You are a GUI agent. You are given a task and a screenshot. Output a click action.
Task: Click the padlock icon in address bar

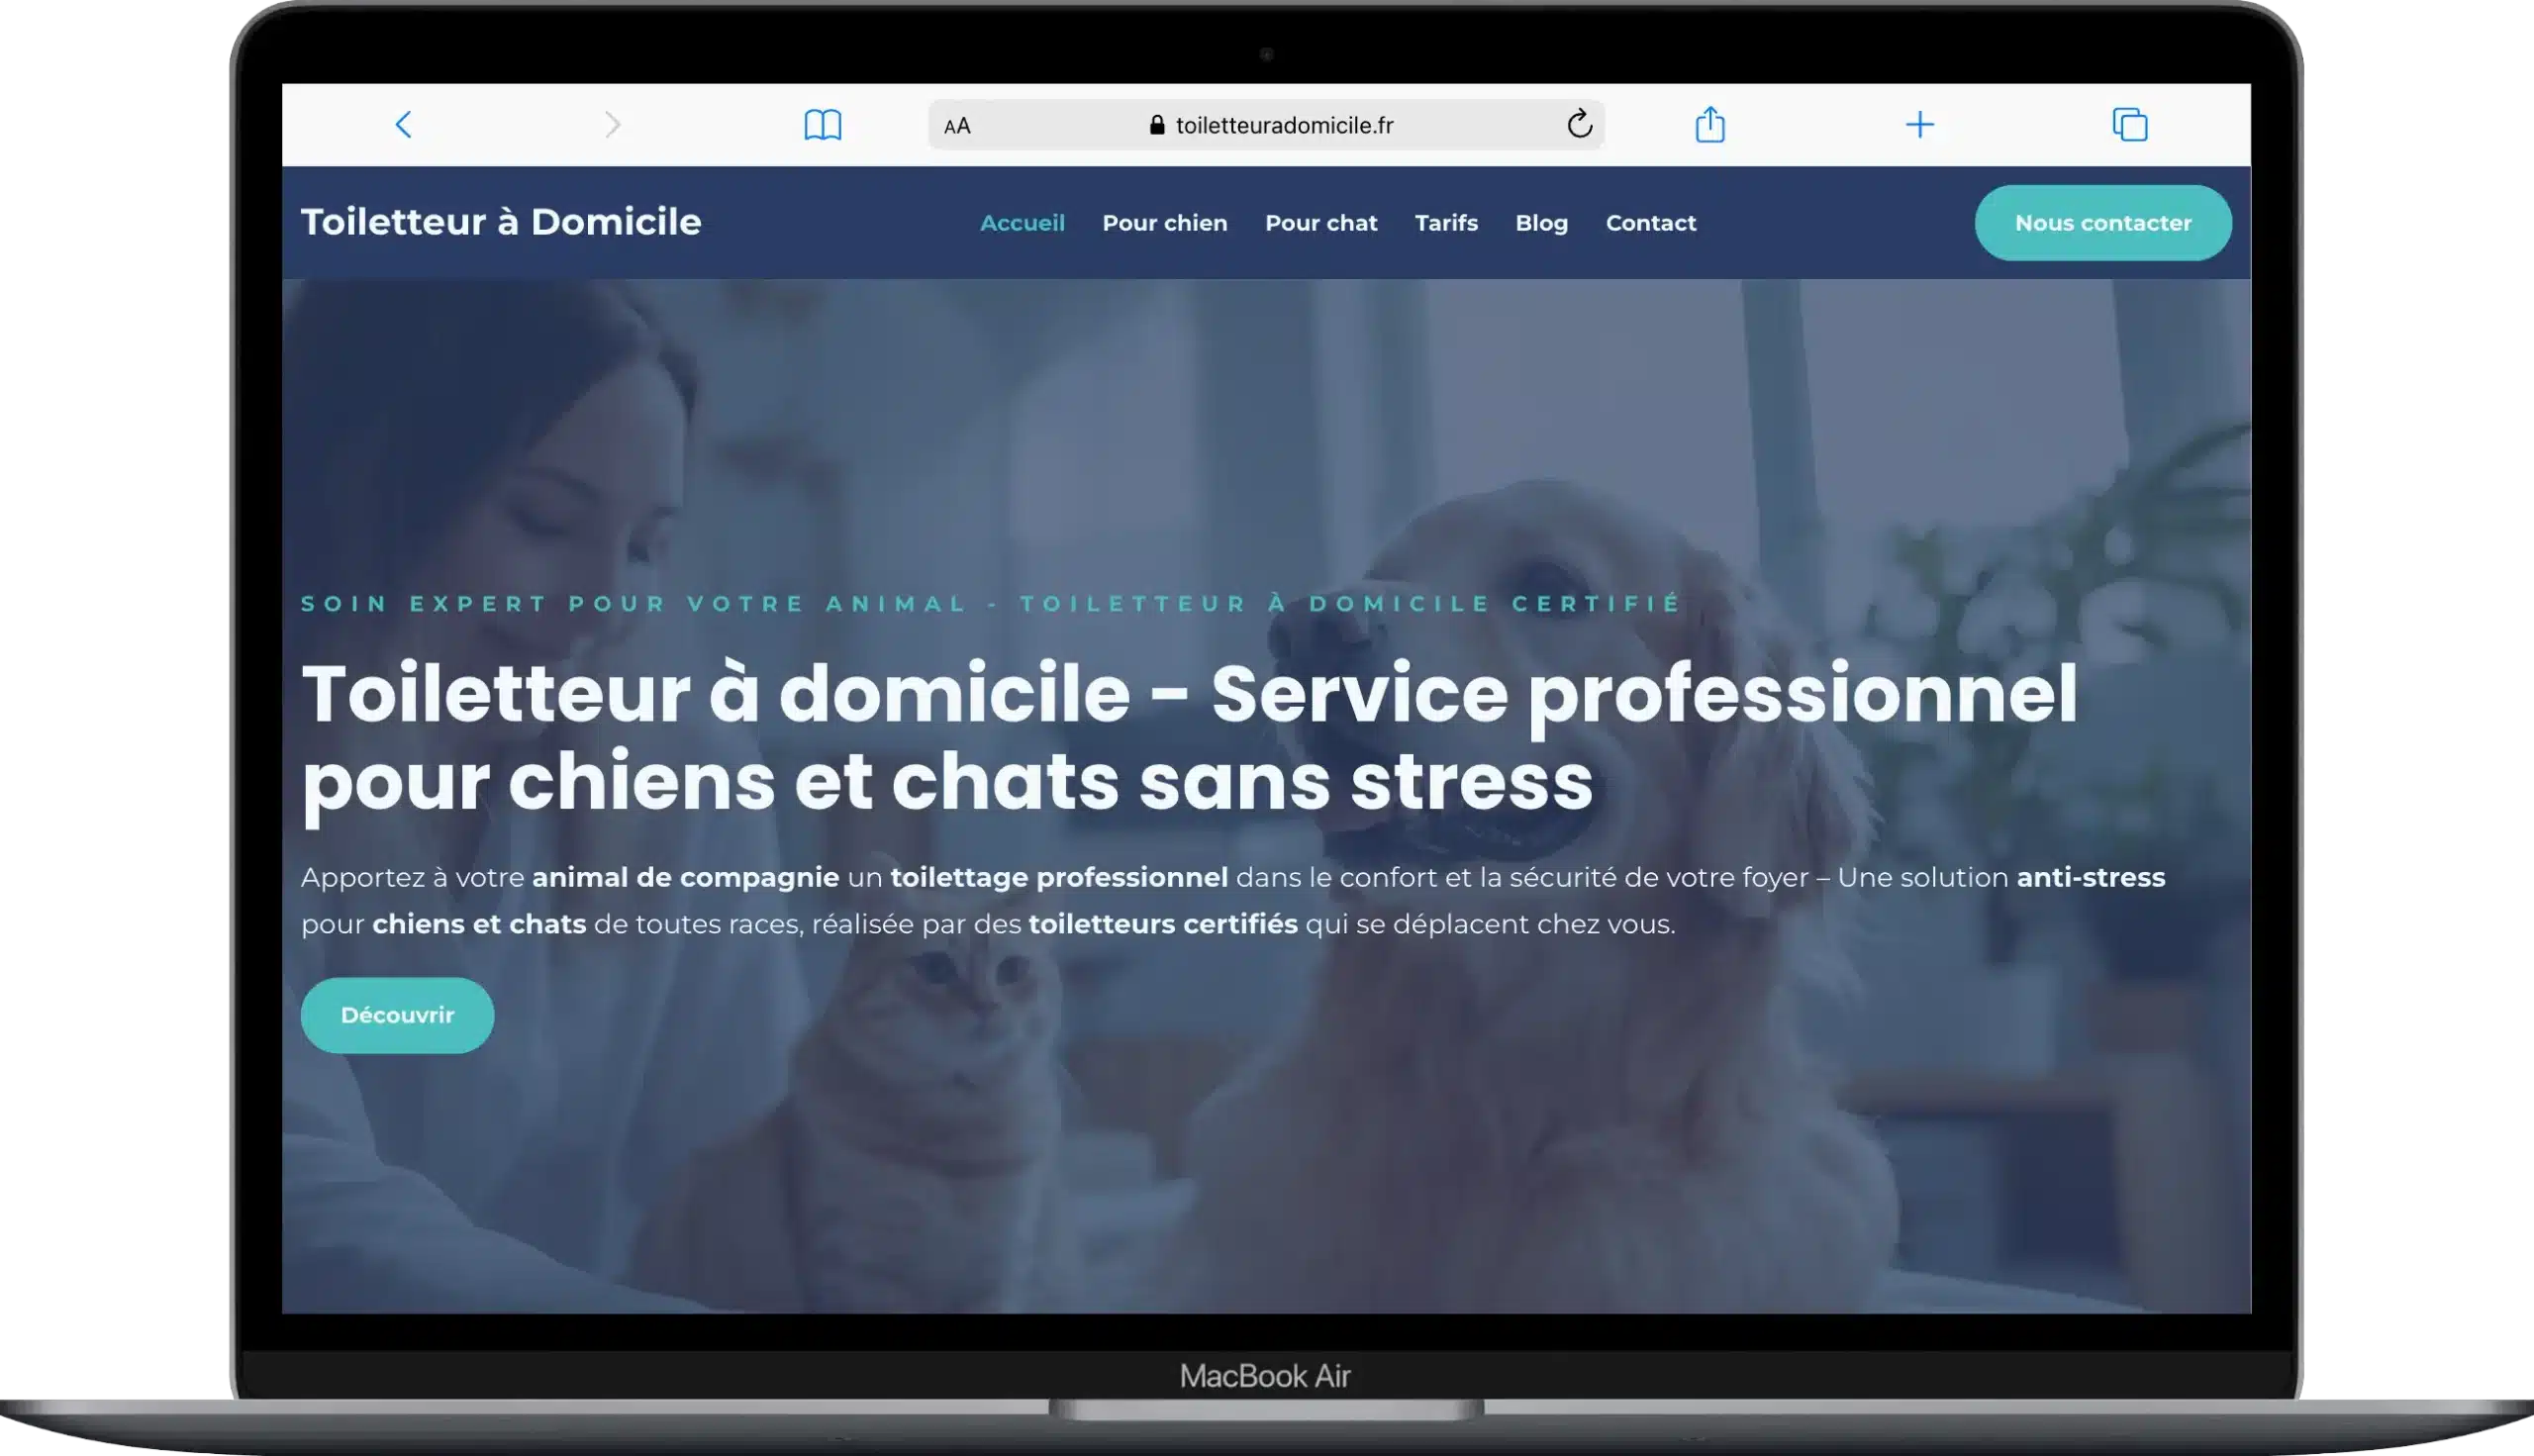[1157, 125]
